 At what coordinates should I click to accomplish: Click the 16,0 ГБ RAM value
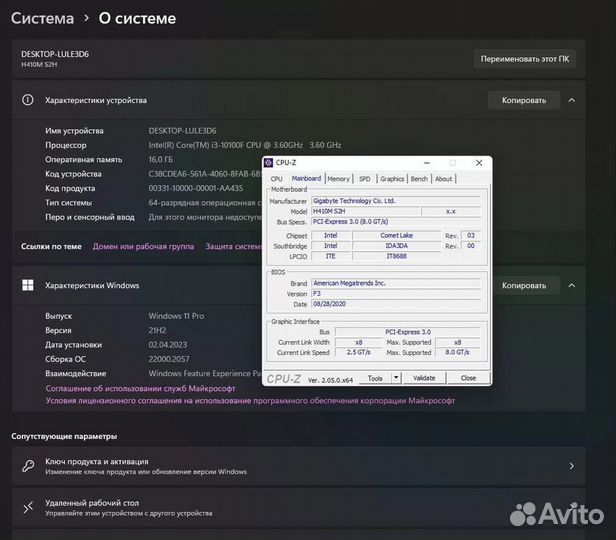pyautogui.click(x=161, y=159)
